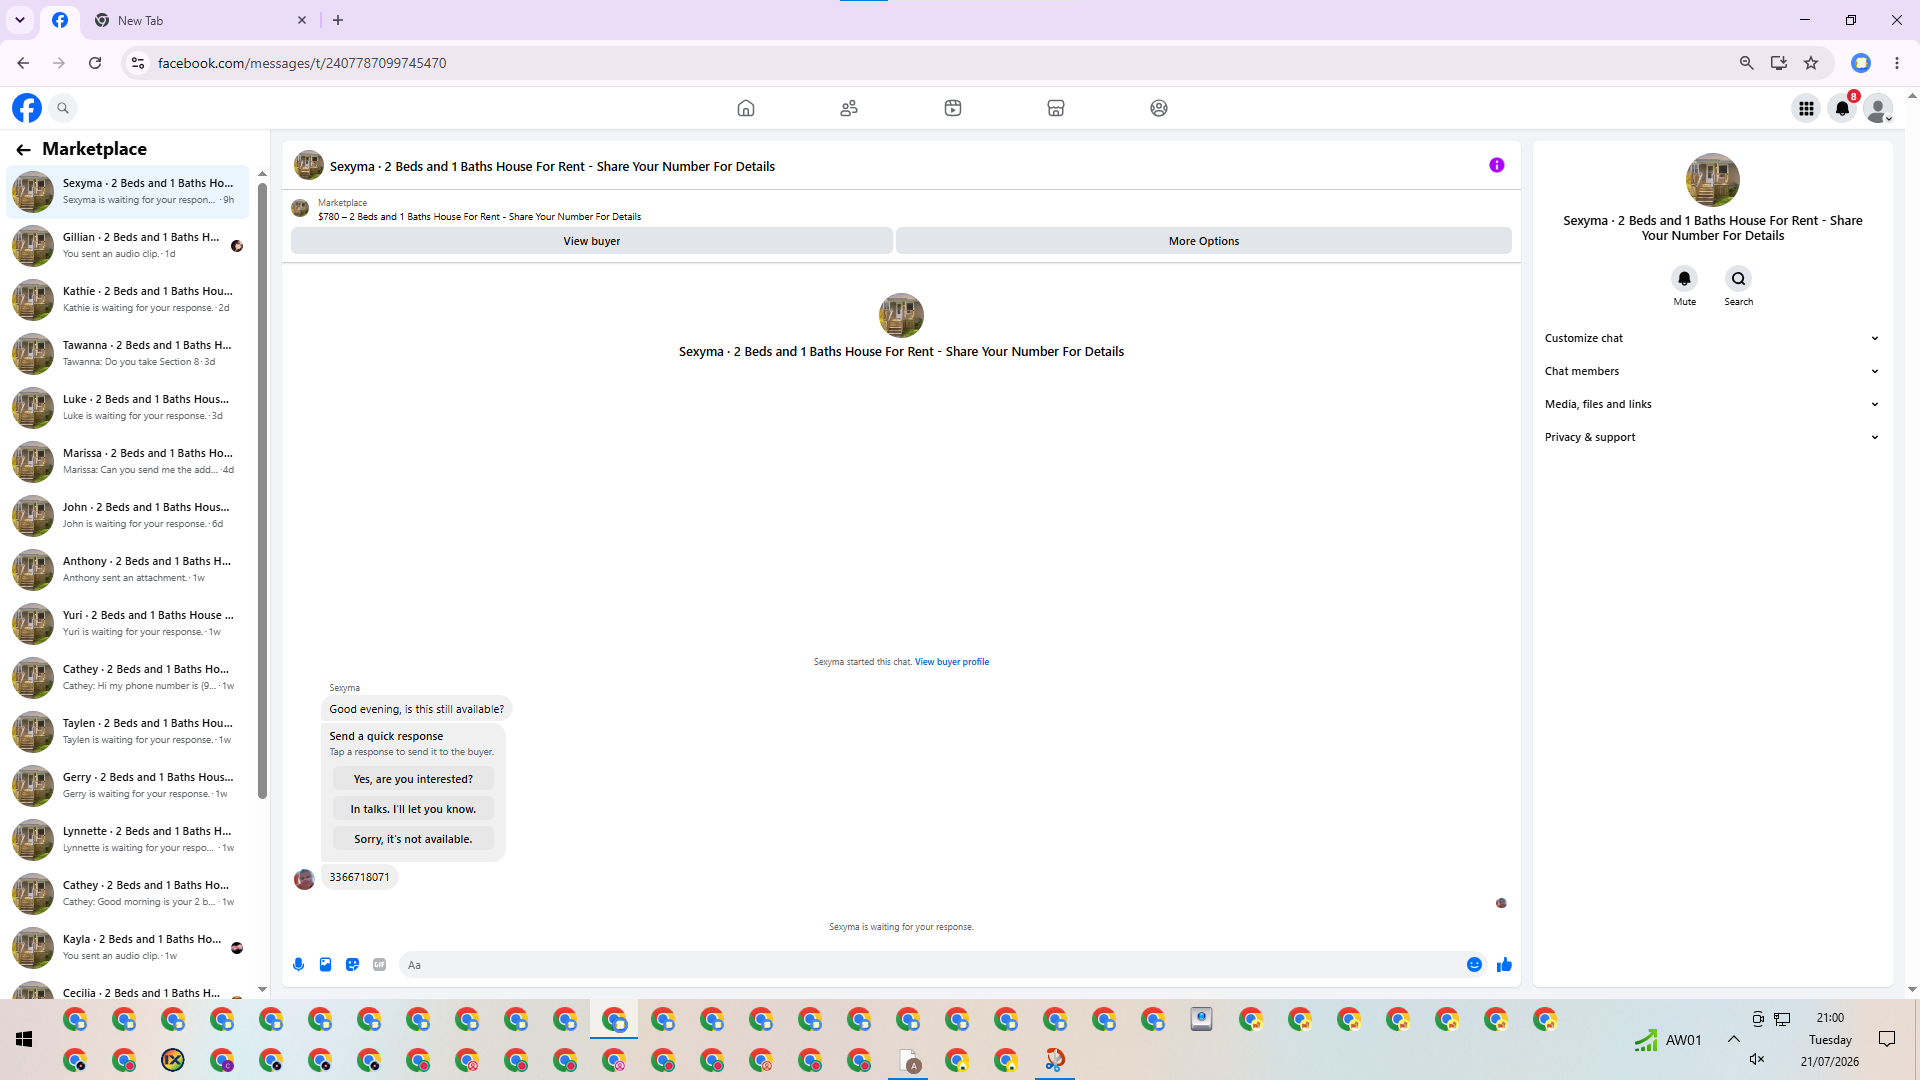Open Chrome zoom magnifier in address bar

tap(1747, 63)
